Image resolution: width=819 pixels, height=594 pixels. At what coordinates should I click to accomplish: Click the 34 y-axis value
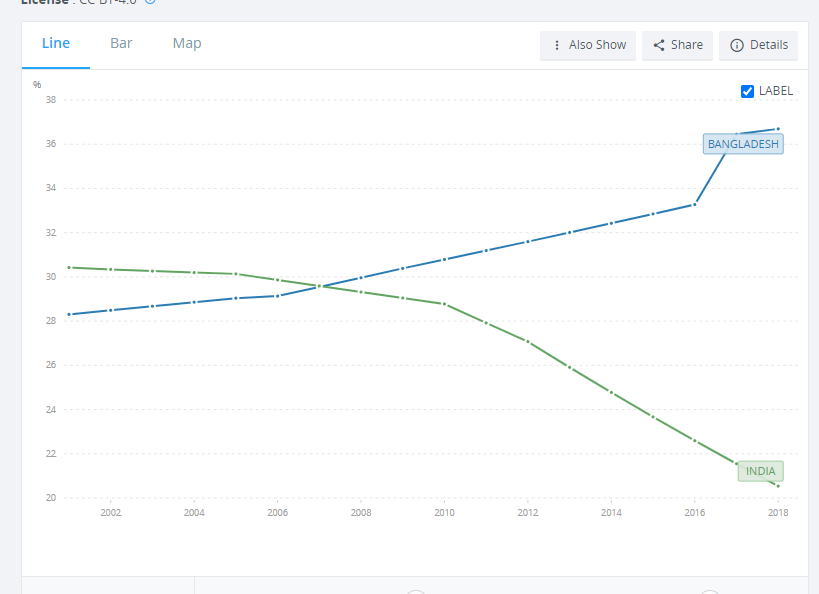pos(51,188)
